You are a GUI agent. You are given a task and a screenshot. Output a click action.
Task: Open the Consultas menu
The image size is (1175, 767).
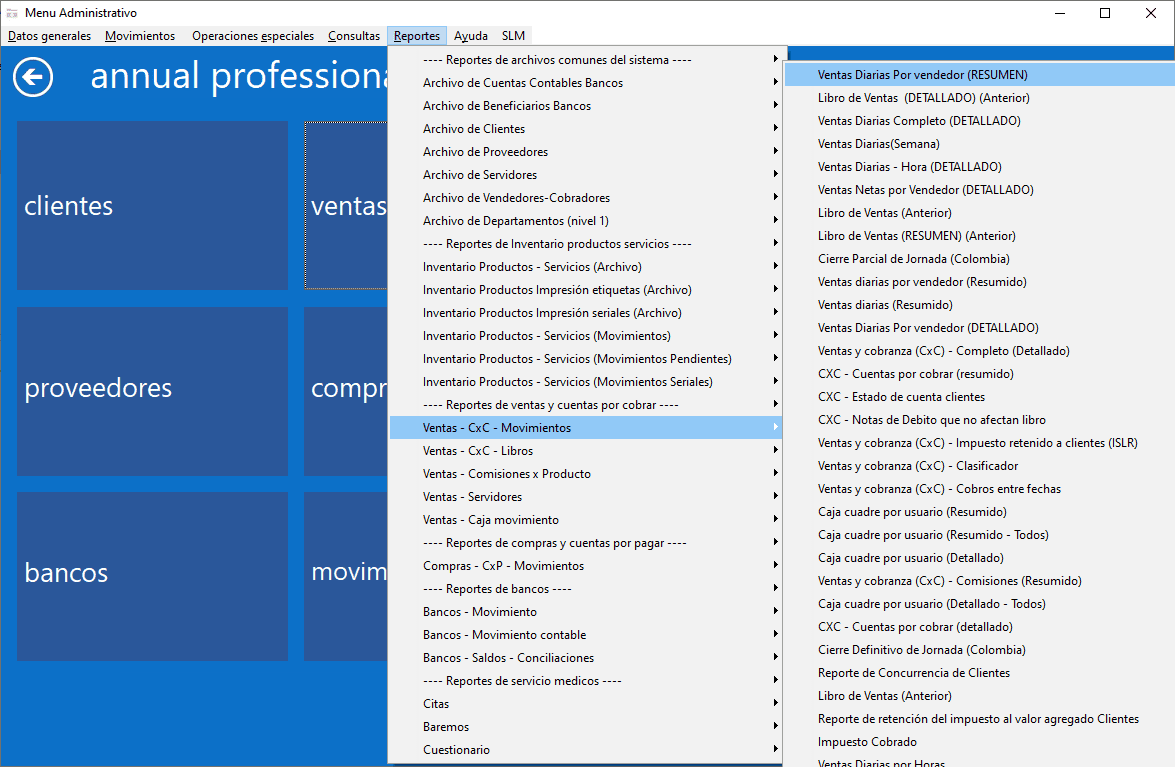(x=354, y=36)
